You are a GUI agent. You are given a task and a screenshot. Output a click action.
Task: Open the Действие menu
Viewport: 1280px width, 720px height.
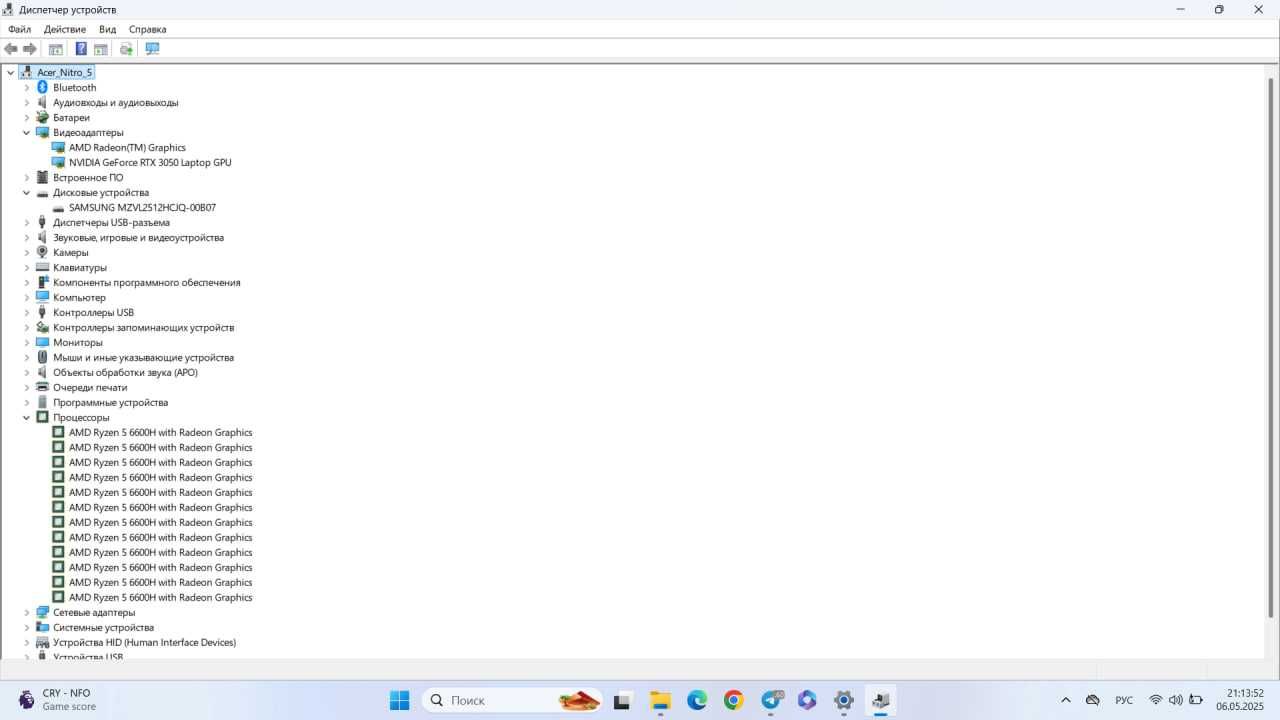click(x=65, y=29)
